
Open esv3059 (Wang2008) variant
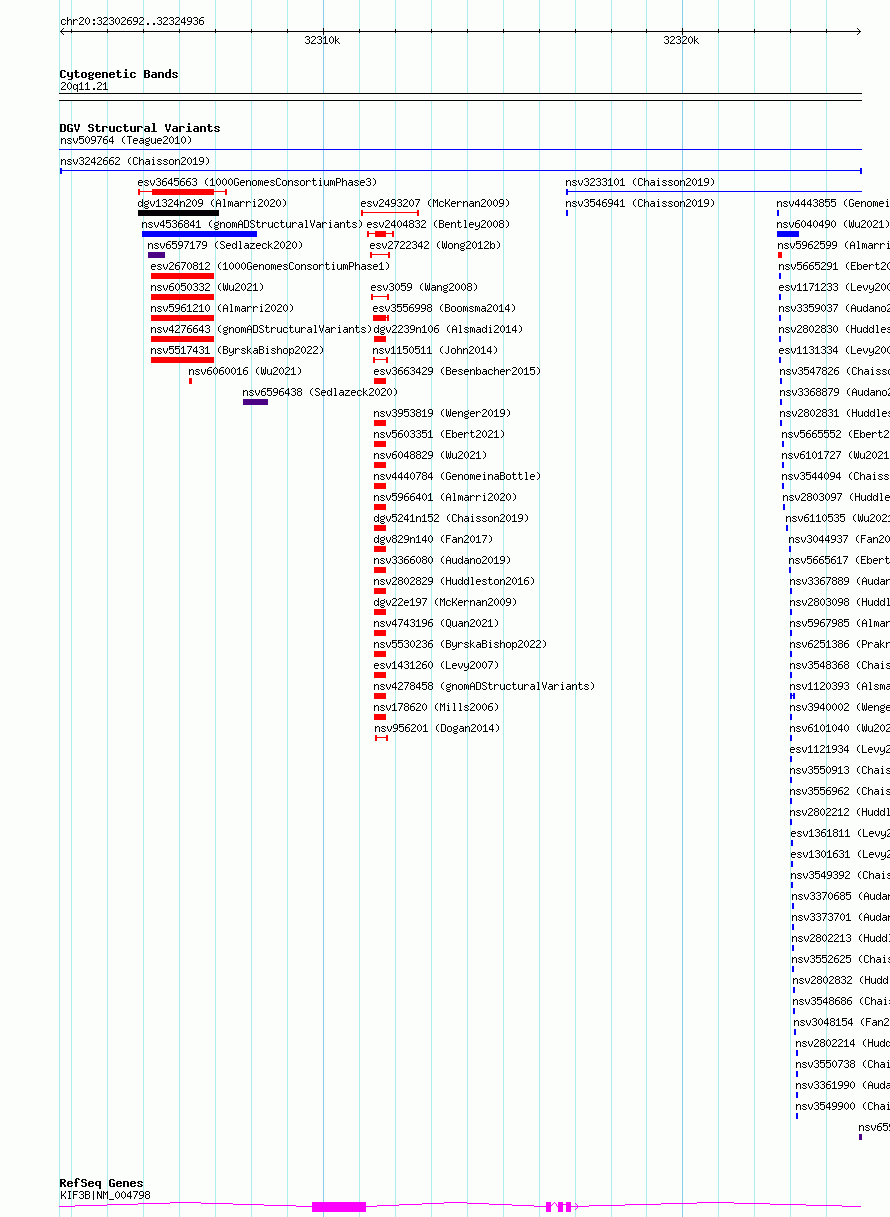point(424,288)
